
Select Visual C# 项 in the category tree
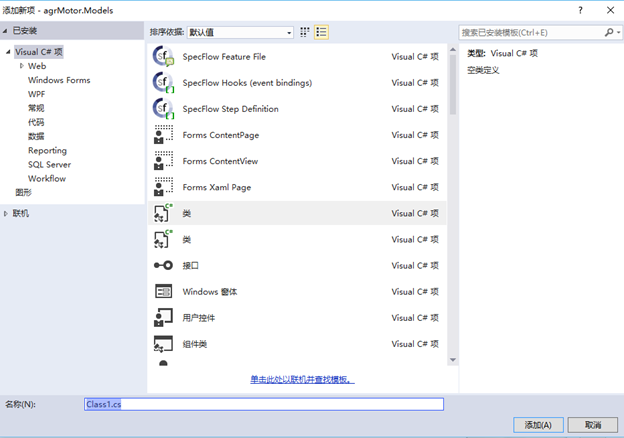[39, 52]
